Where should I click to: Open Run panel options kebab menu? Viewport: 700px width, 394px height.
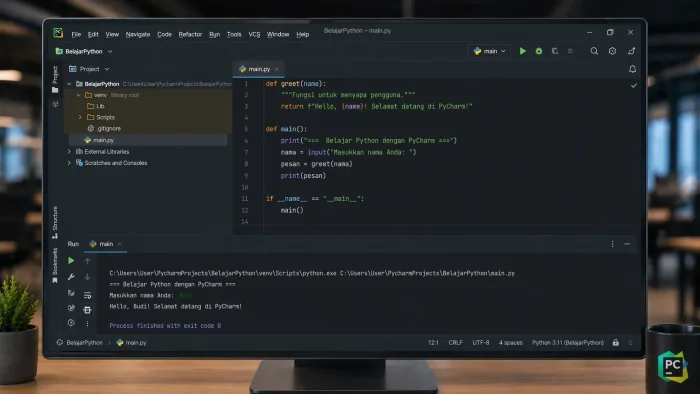[x=612, y=244]
